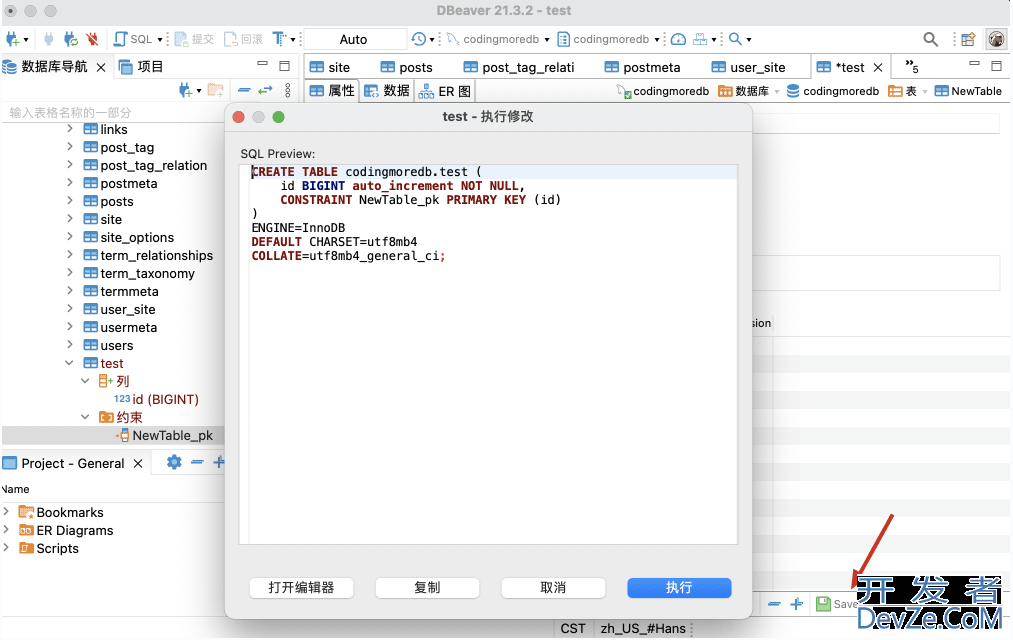Switch to the site editor tab

point(329,67)
